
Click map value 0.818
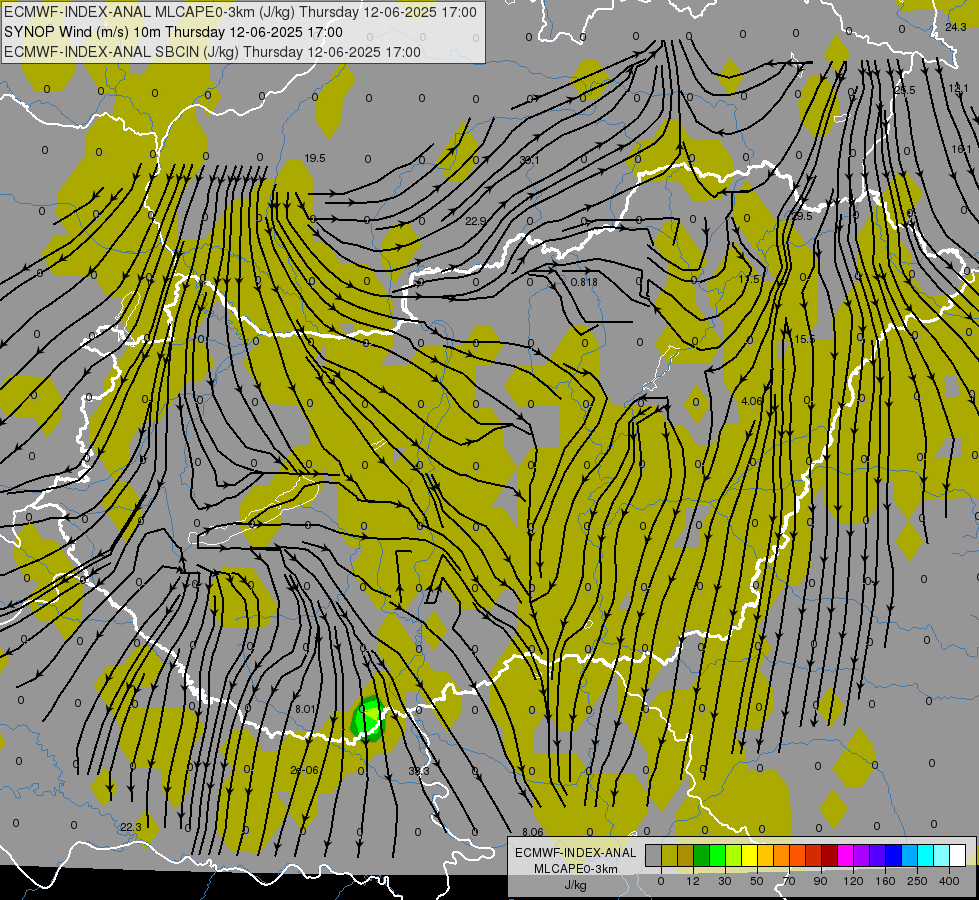[584, 282]
